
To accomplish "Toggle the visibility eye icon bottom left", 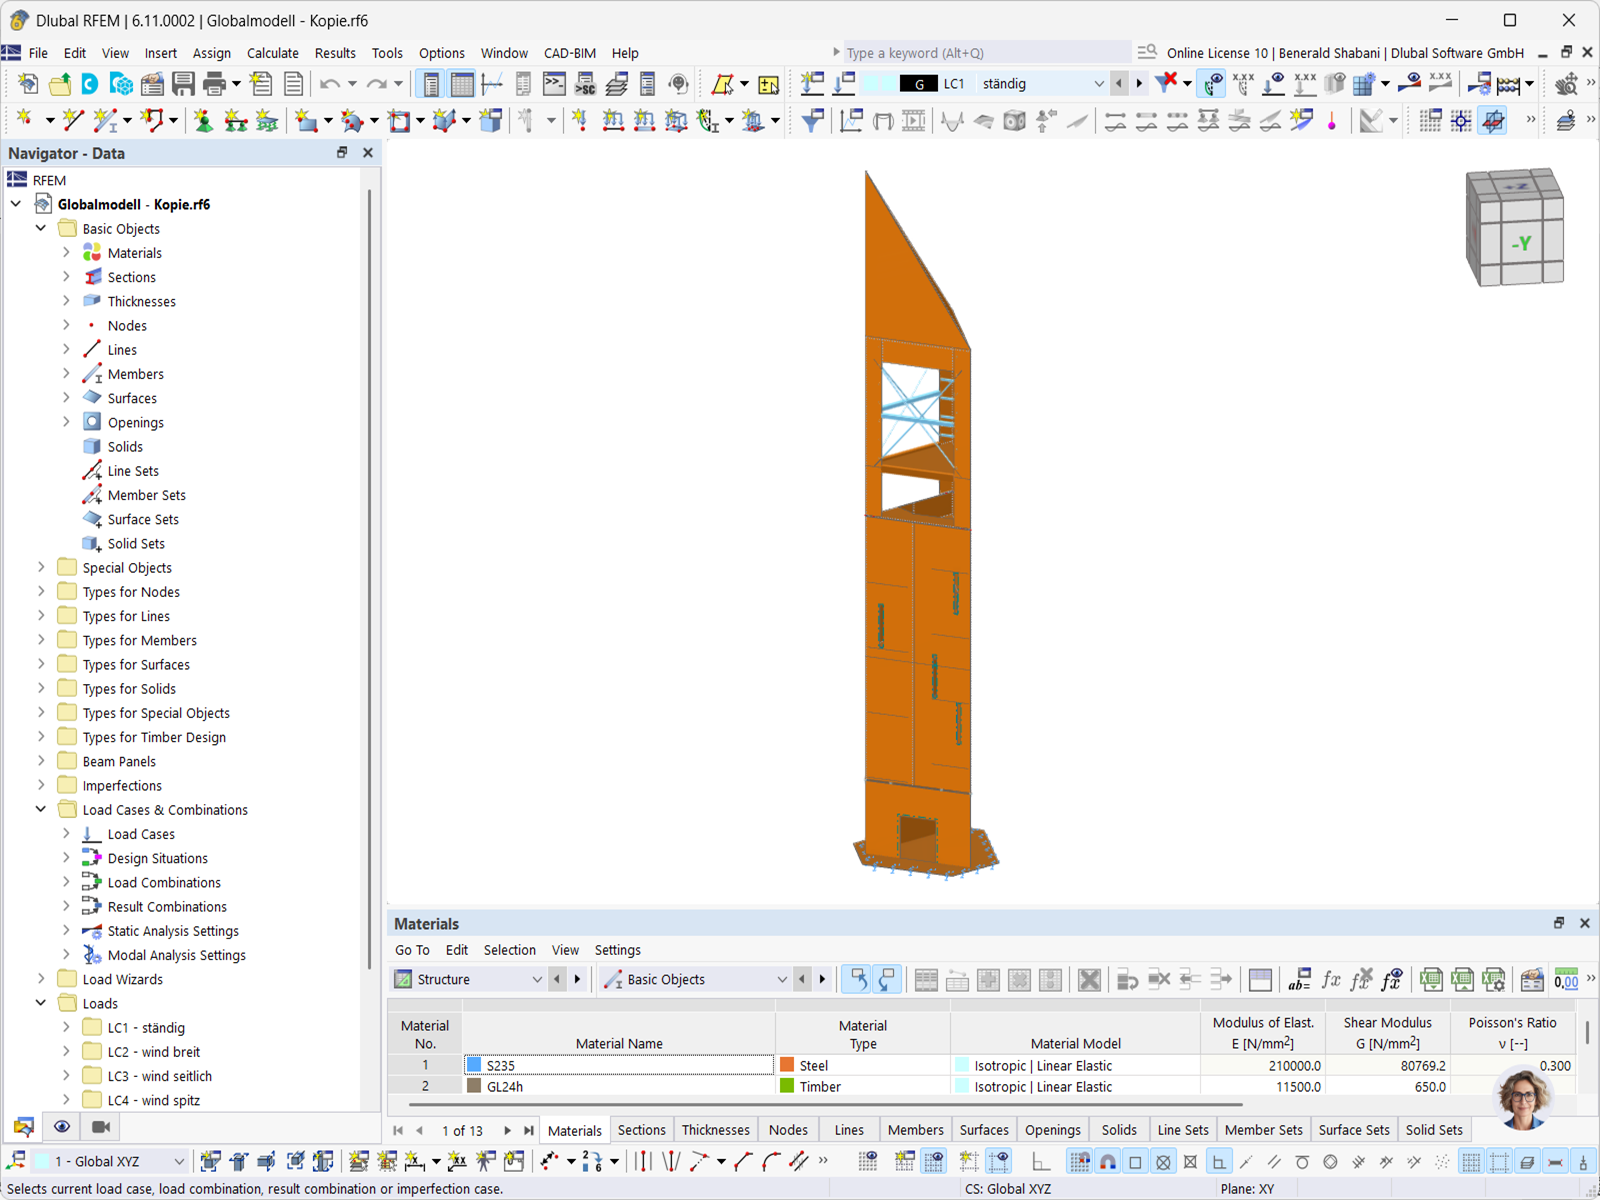I will (61, 1127).
